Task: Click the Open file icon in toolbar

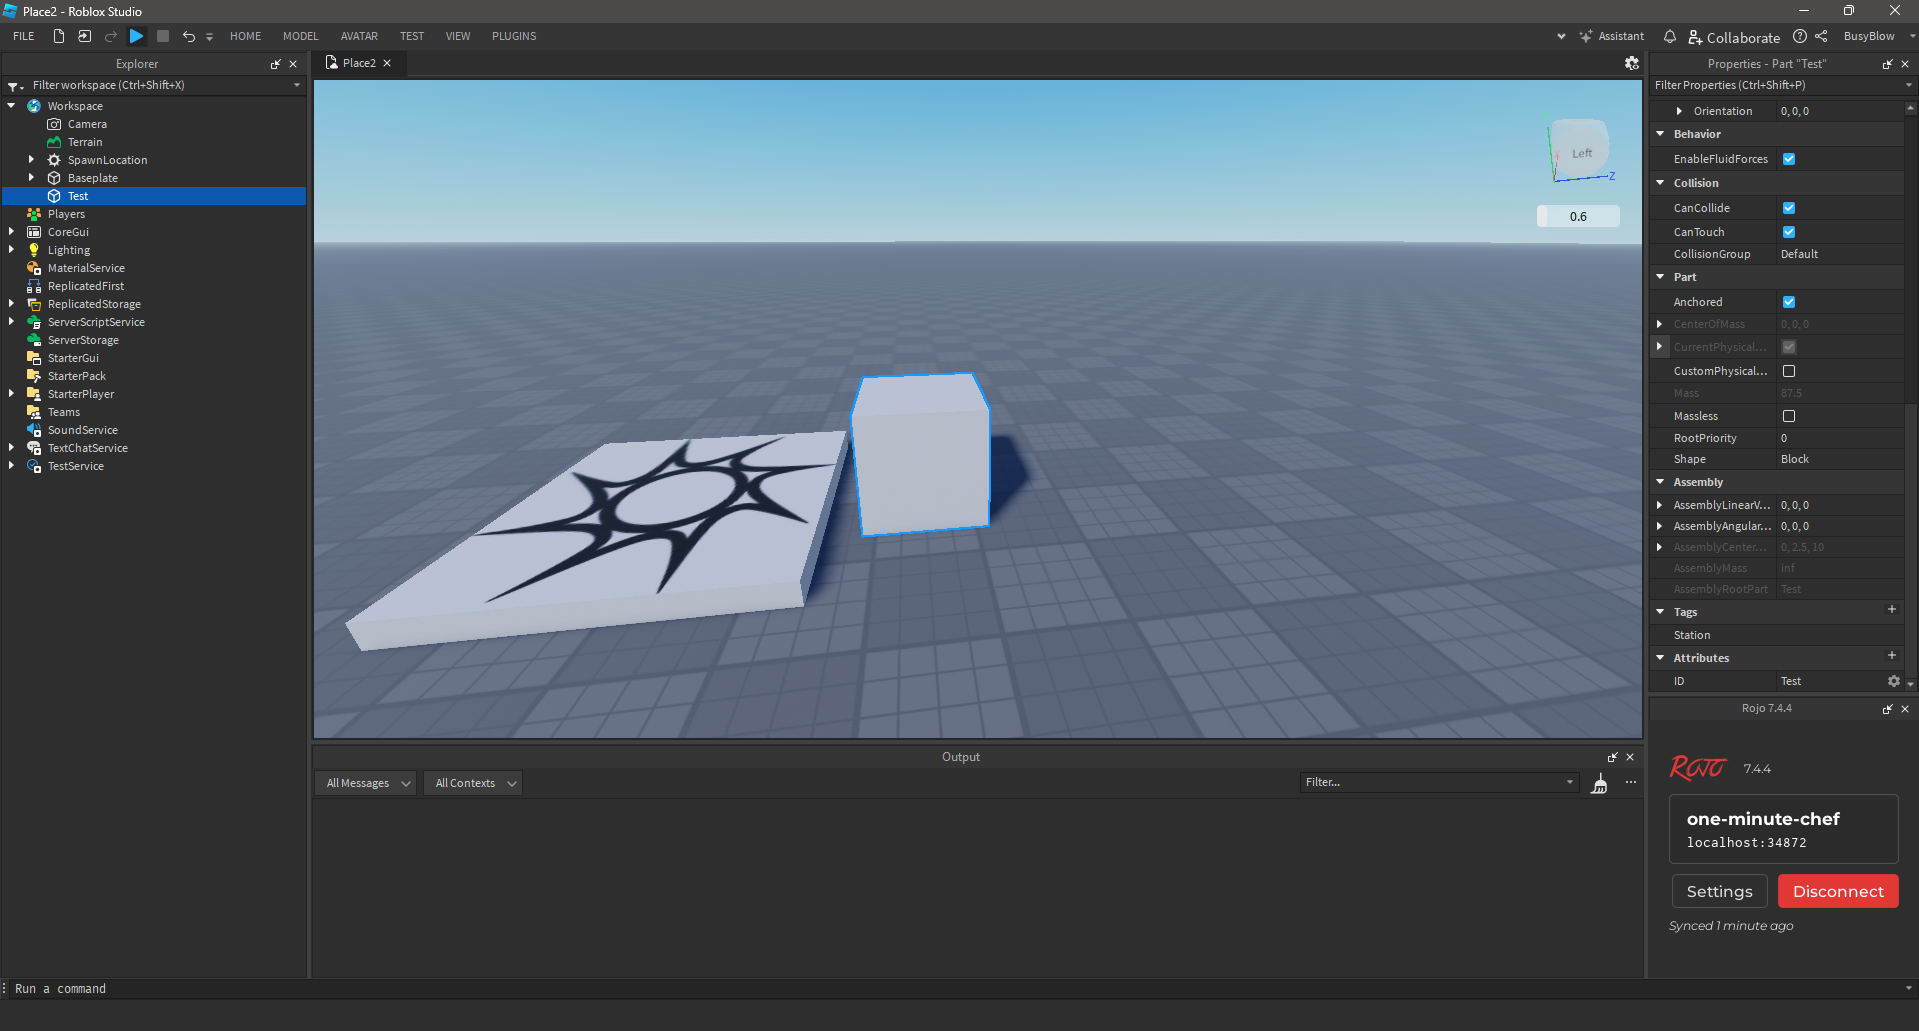Action: [85, 36]
